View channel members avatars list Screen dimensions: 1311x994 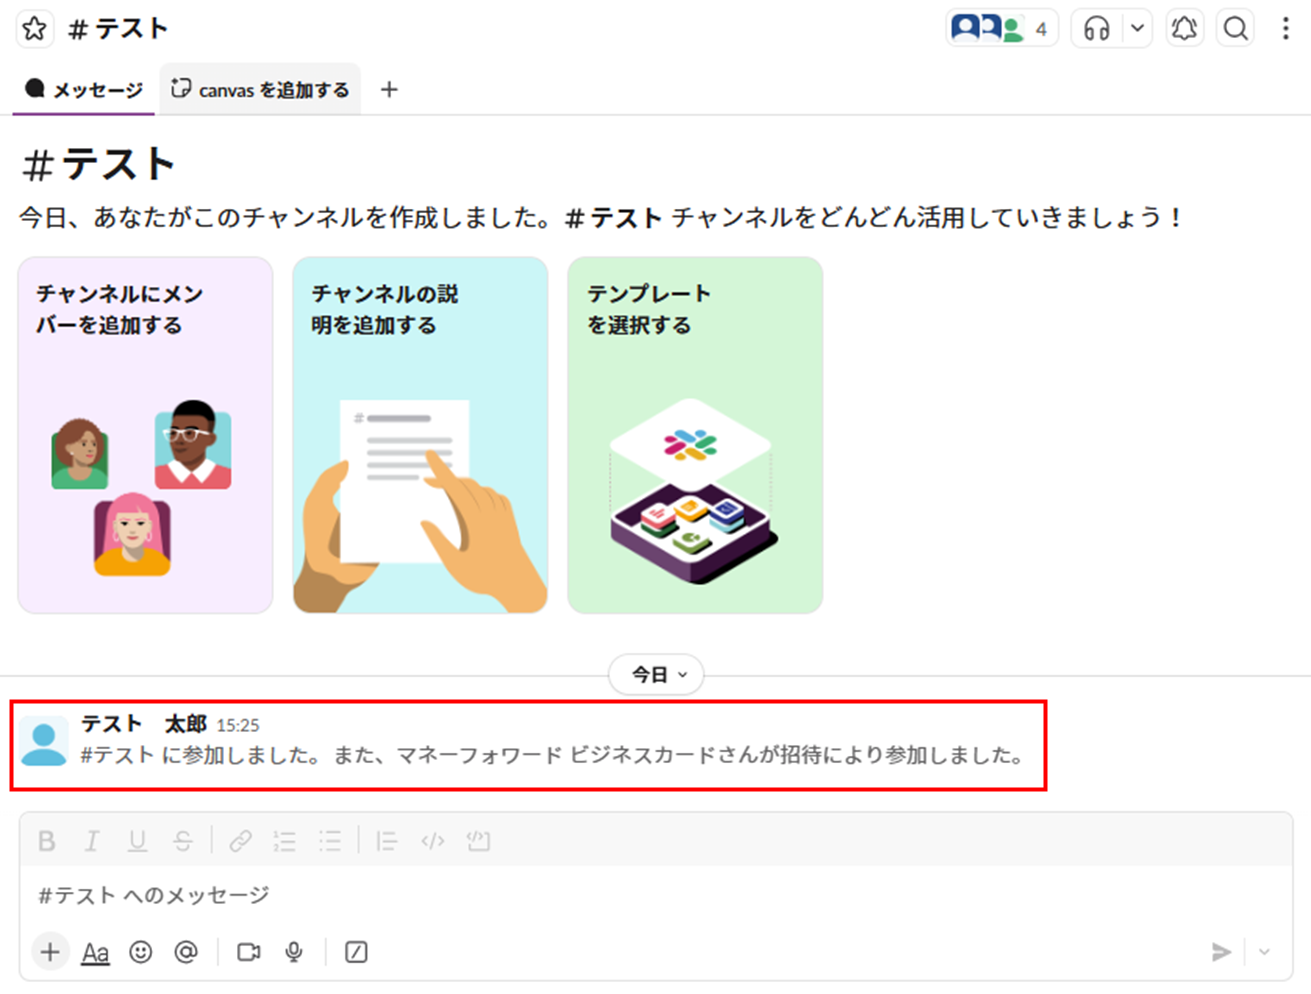(x=1001, y=29)
